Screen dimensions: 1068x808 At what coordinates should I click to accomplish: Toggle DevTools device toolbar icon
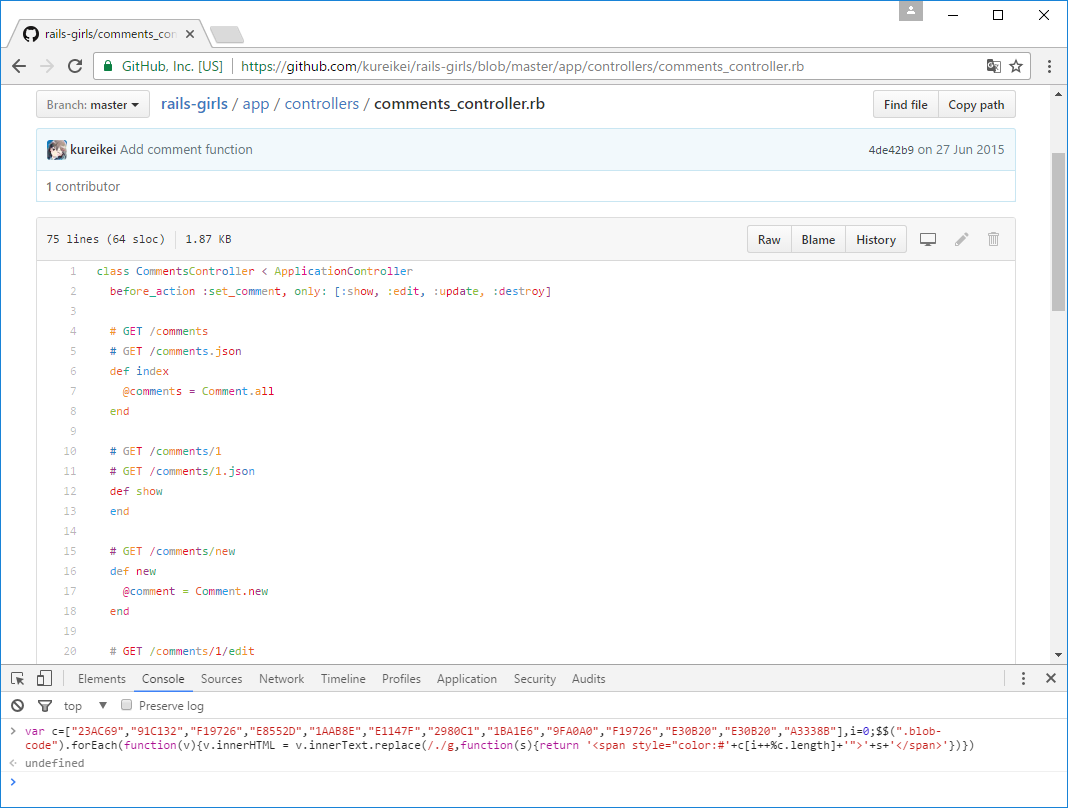pos(44,679)
